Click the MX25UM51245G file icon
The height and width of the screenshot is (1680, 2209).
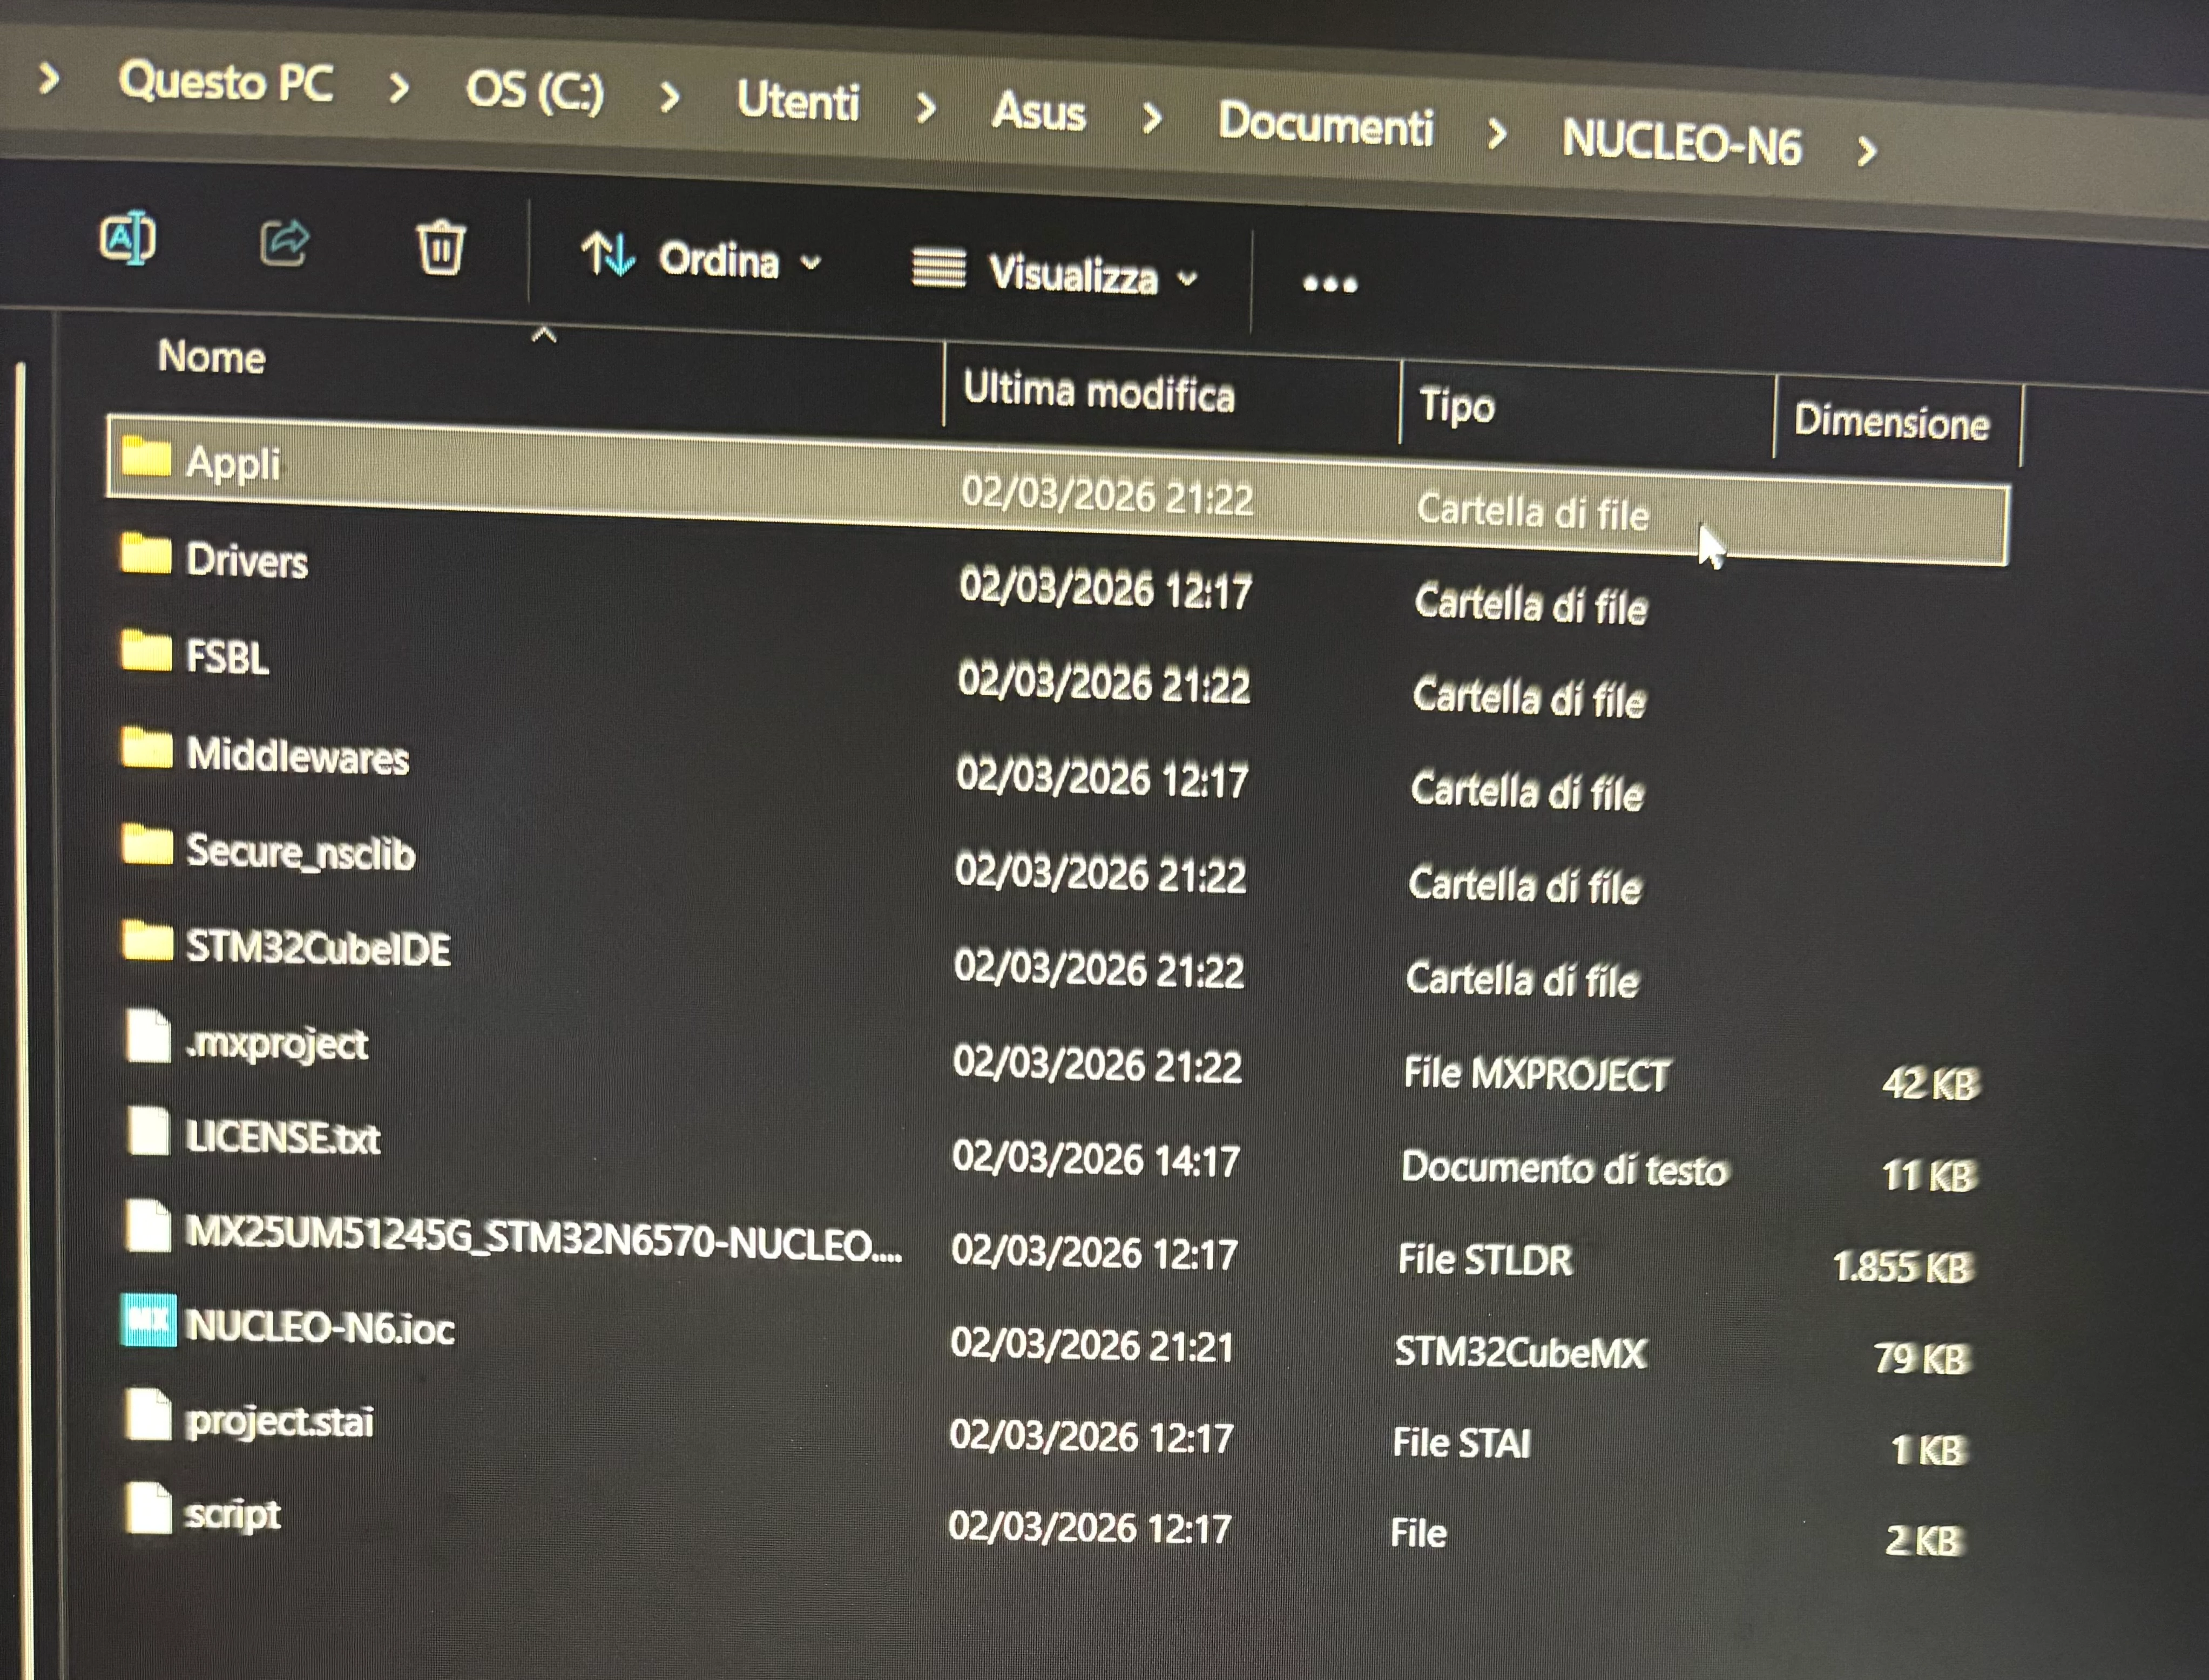tap(148, 1226)
